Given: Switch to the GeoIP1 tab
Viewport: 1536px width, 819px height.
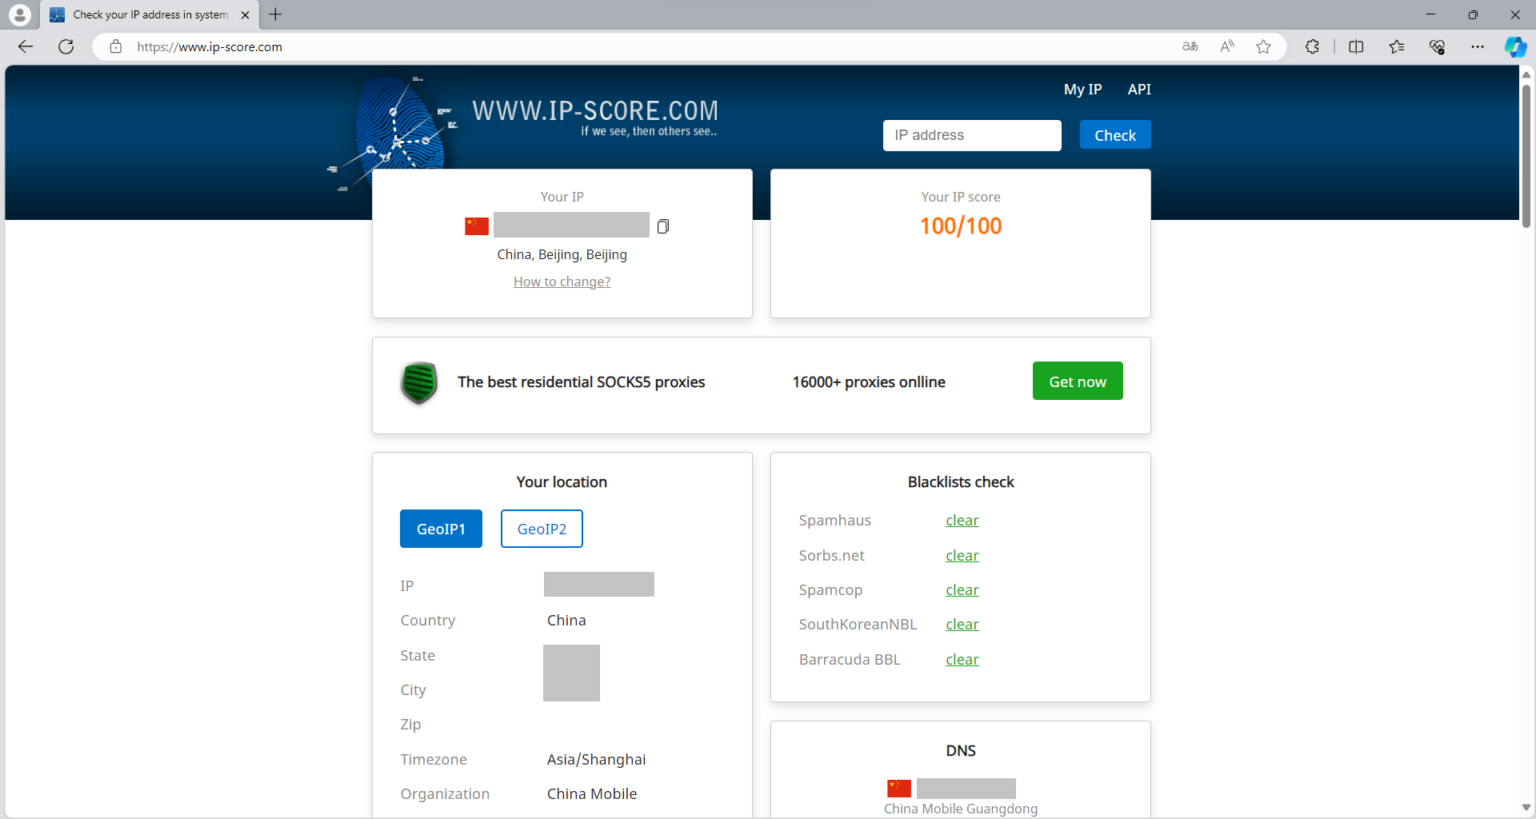Looking at the screenshot, I should pos(441,529).
